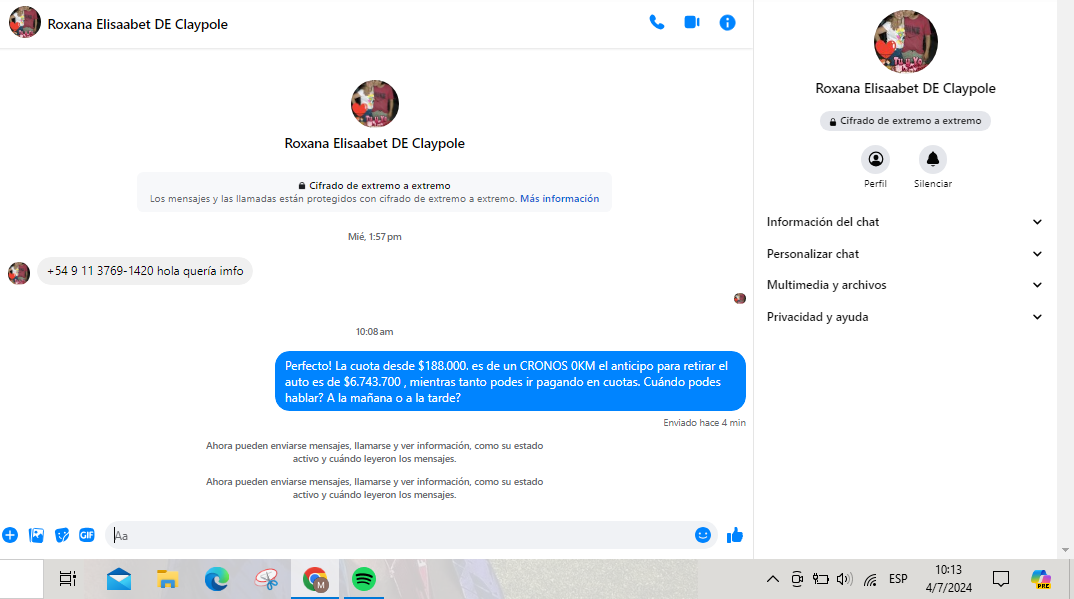Screen dimensions: 1074x599
Task: Expand Multimedia y archivos section
Action: [904, 285]
